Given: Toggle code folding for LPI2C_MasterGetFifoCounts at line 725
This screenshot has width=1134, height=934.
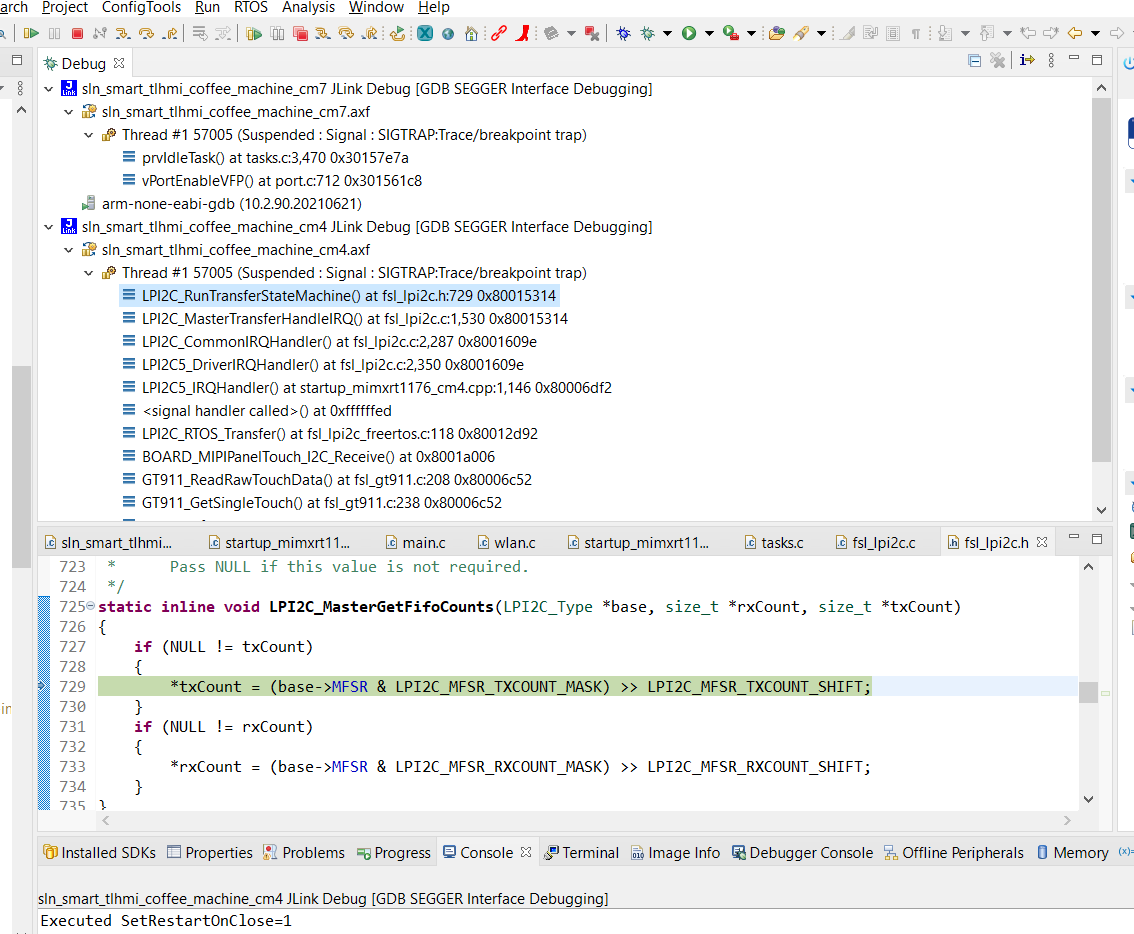Looking at the screenshot, I should click(91, 607).
